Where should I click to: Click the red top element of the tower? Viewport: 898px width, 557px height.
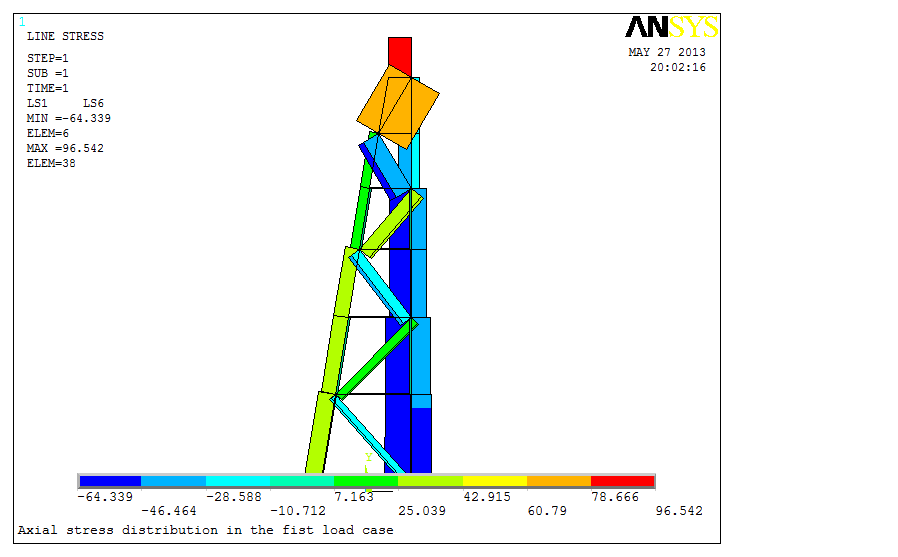[x=400, y=56]
